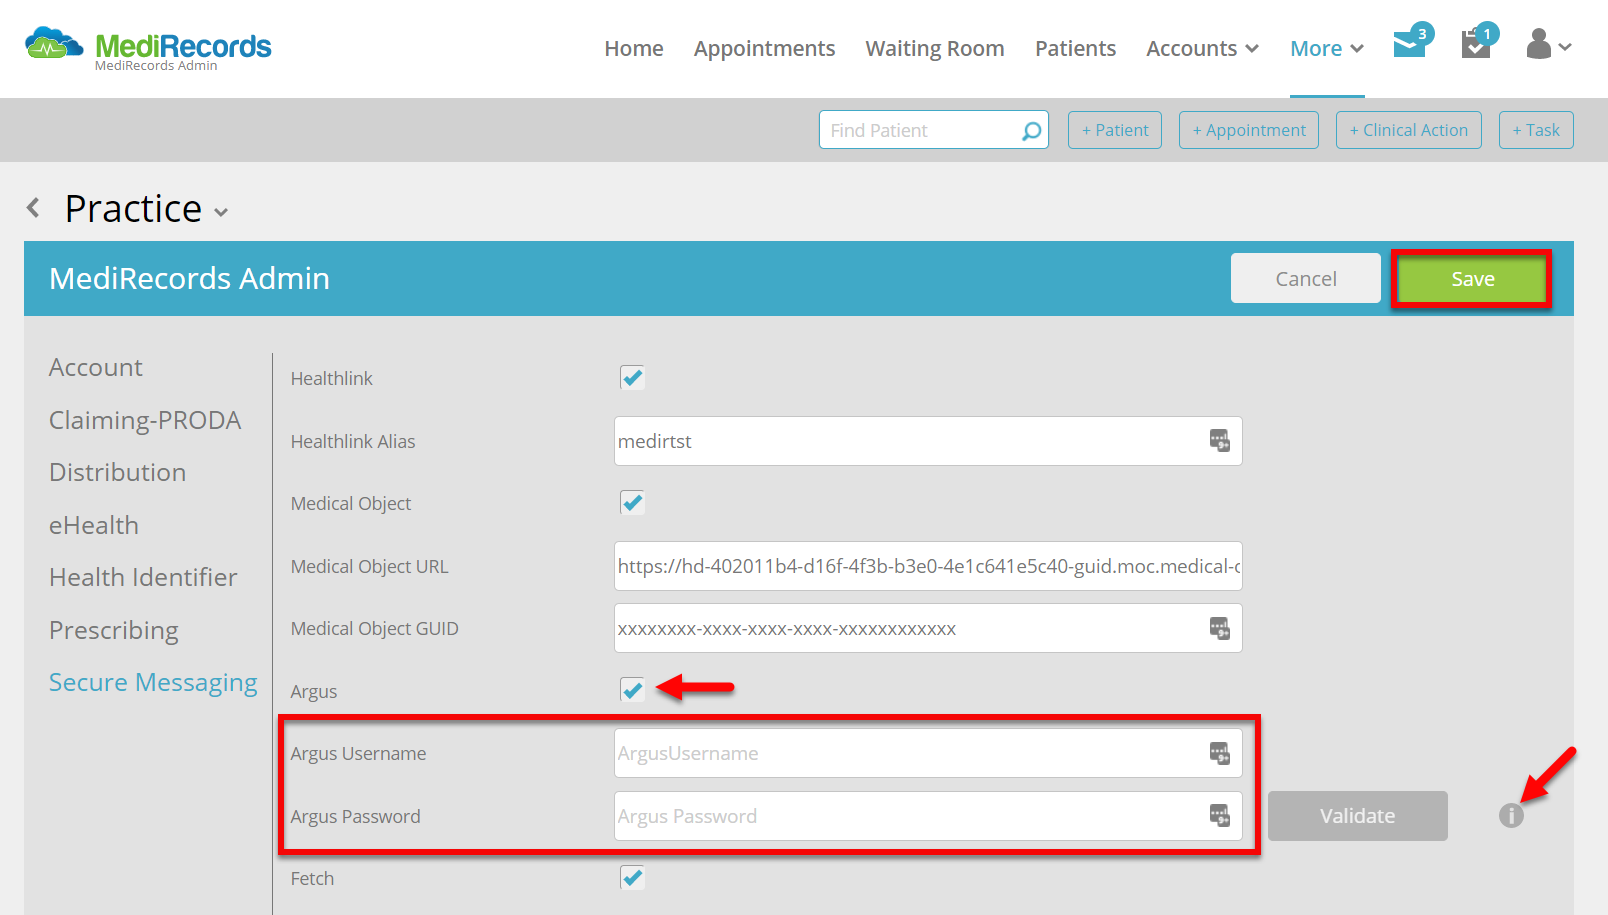Click the Validate button
The height and width of the screenshot is (915, 1608).
point(1357,816)
